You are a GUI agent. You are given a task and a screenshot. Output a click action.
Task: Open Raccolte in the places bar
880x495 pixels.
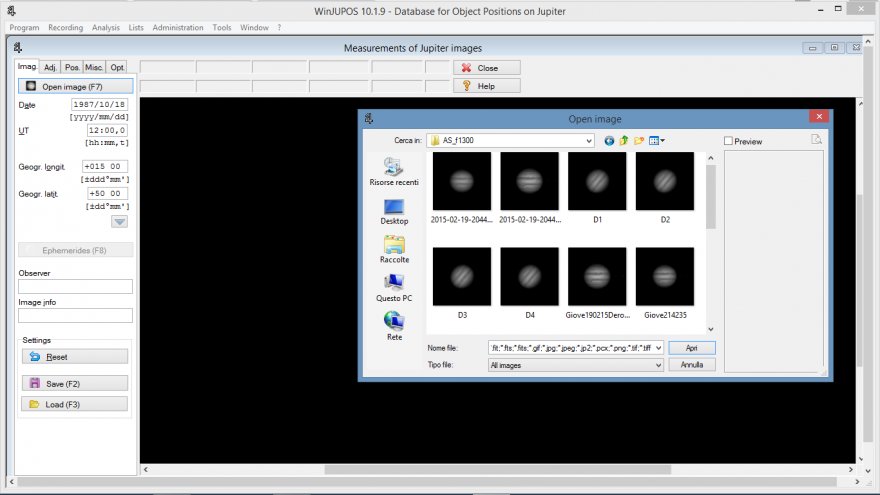(x=394, y=250)
